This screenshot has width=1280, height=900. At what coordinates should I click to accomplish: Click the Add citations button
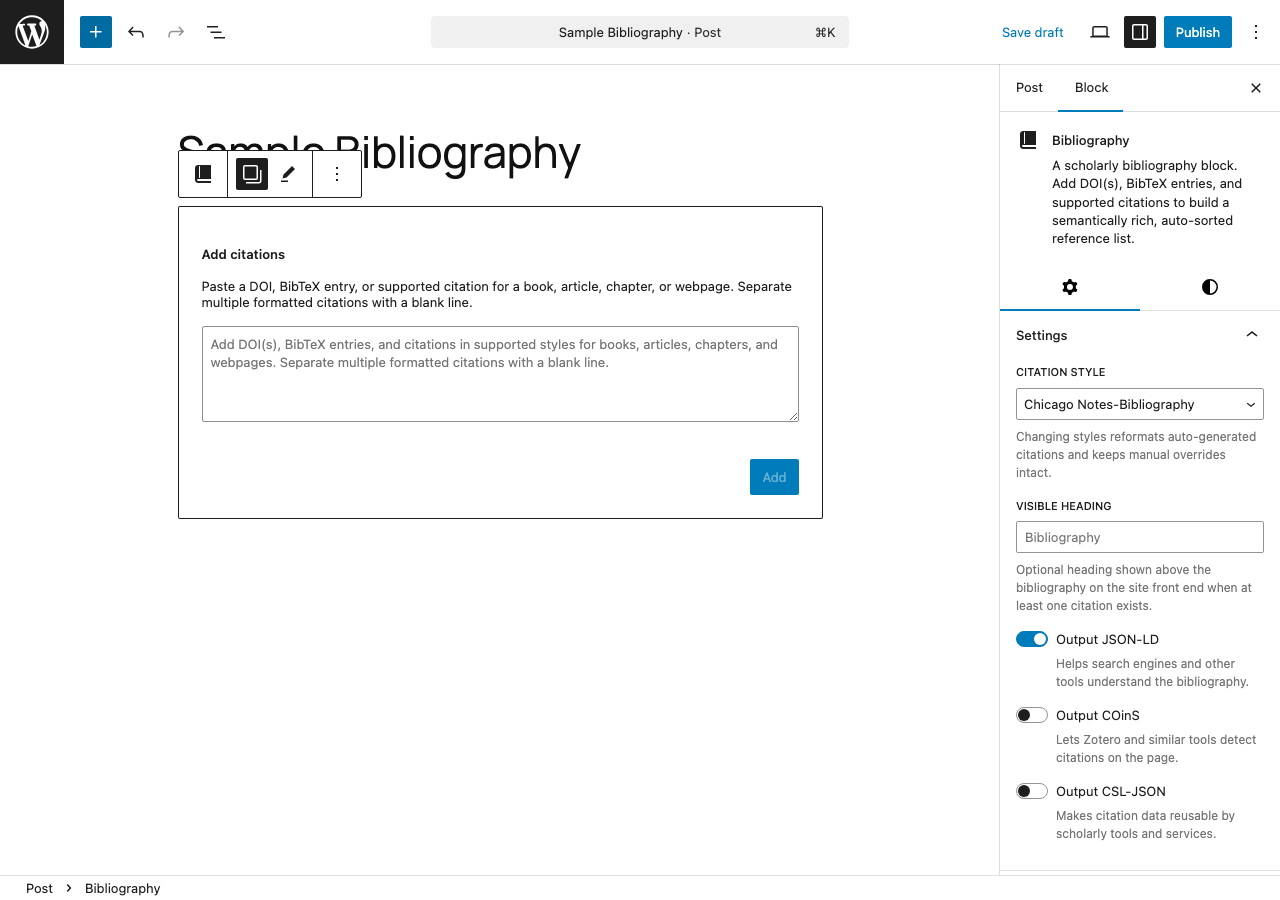click(774, 477)
